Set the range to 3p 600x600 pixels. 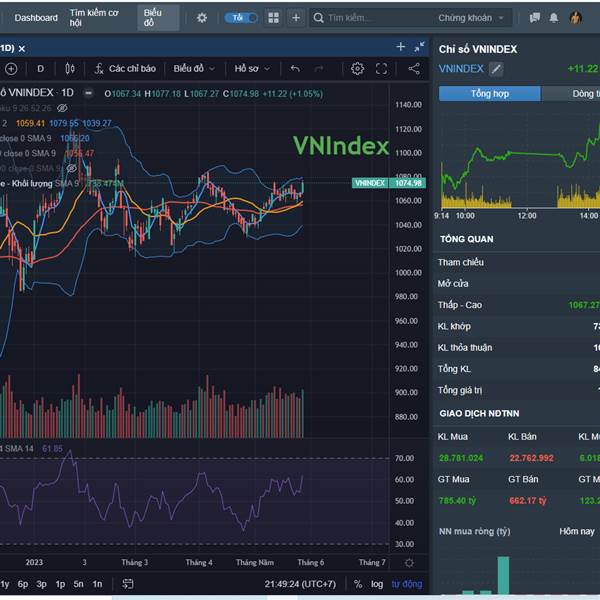click(x=41, y=584)
